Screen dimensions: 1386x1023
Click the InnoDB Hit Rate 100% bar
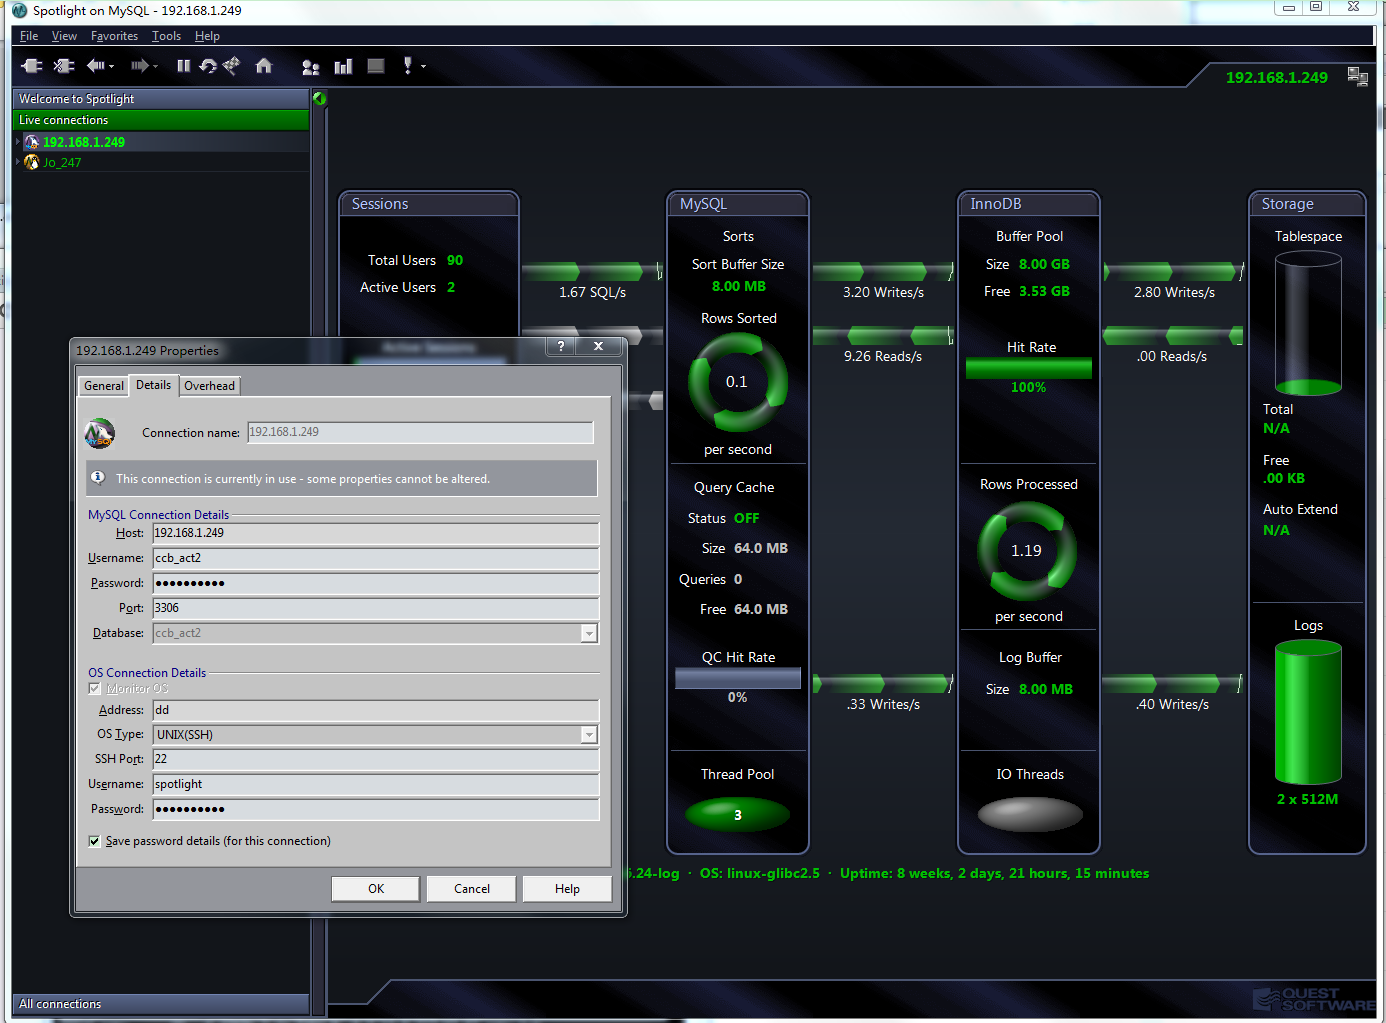click(1029, 369)
